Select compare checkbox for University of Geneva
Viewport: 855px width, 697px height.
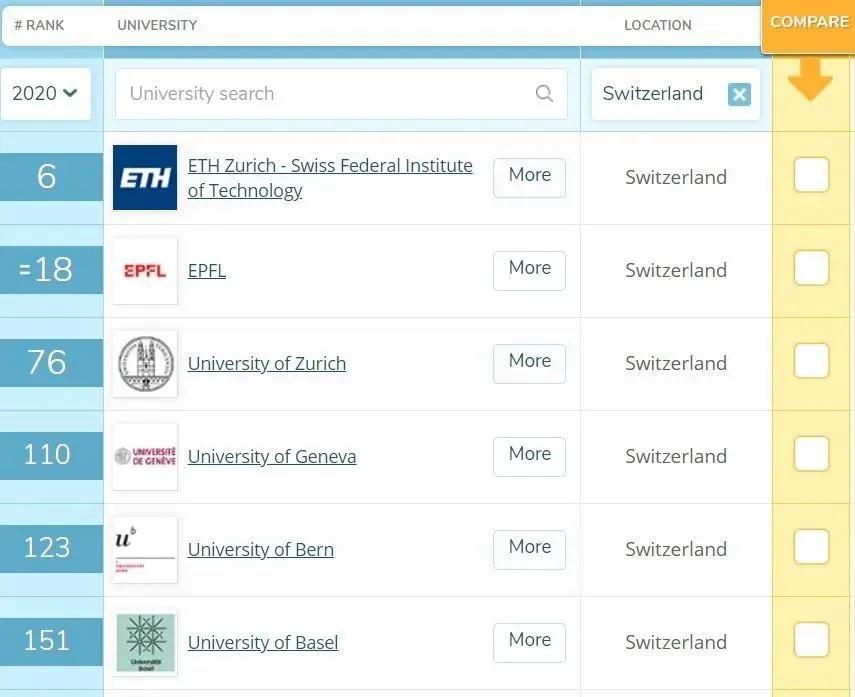pos(811,455)
